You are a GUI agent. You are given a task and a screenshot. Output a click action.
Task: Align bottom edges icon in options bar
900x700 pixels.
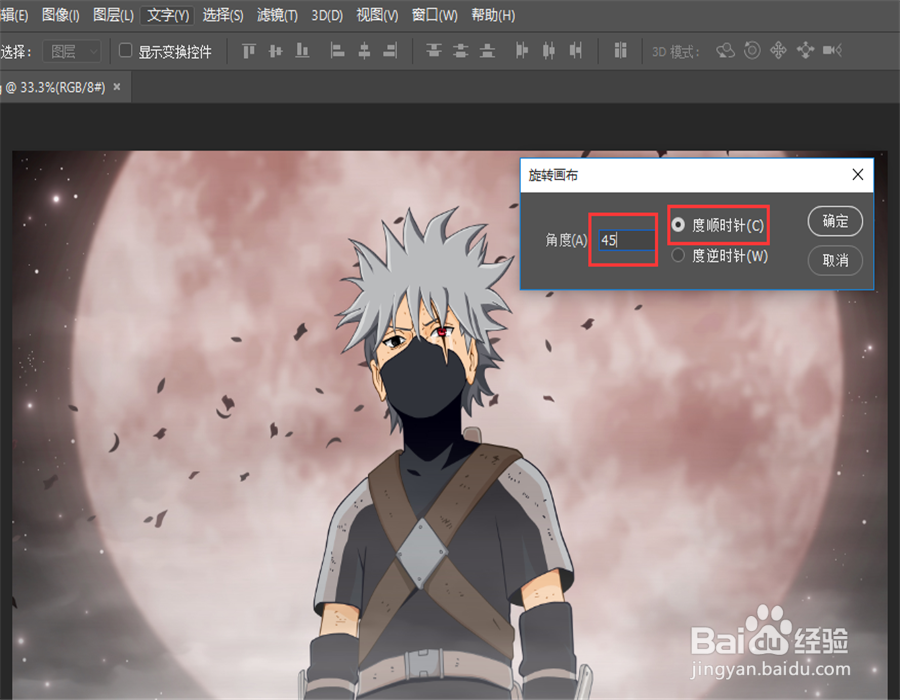pos(302,51)
